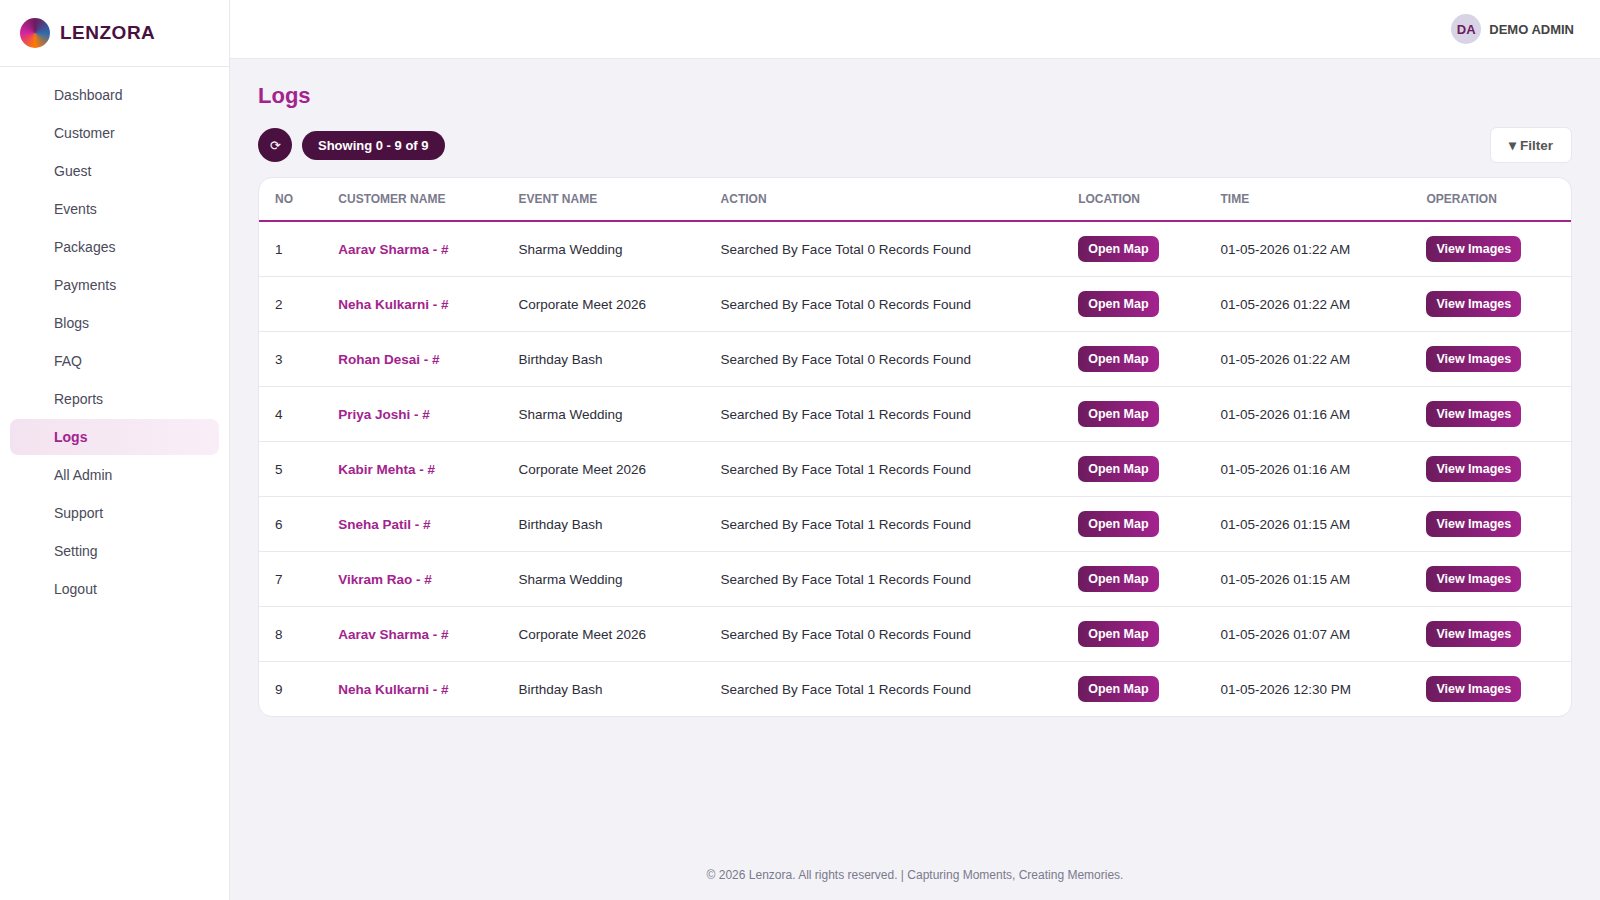View Images for Vikram Rao
The width and height of the screenshot is (1600, 900).
(x=1473, y=579)
